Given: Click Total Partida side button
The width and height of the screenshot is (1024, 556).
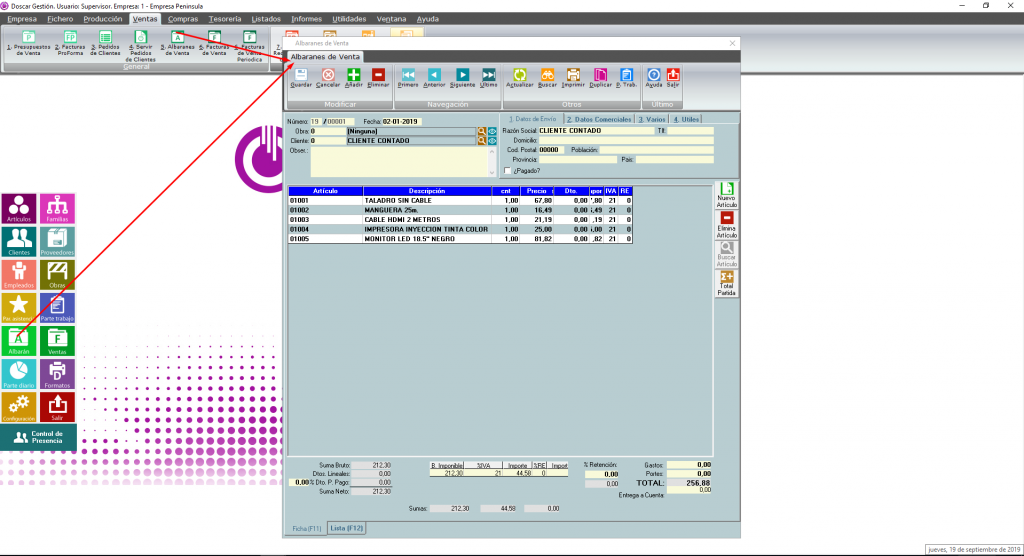Looking at the screenshot, I should [x=726, y=284].
